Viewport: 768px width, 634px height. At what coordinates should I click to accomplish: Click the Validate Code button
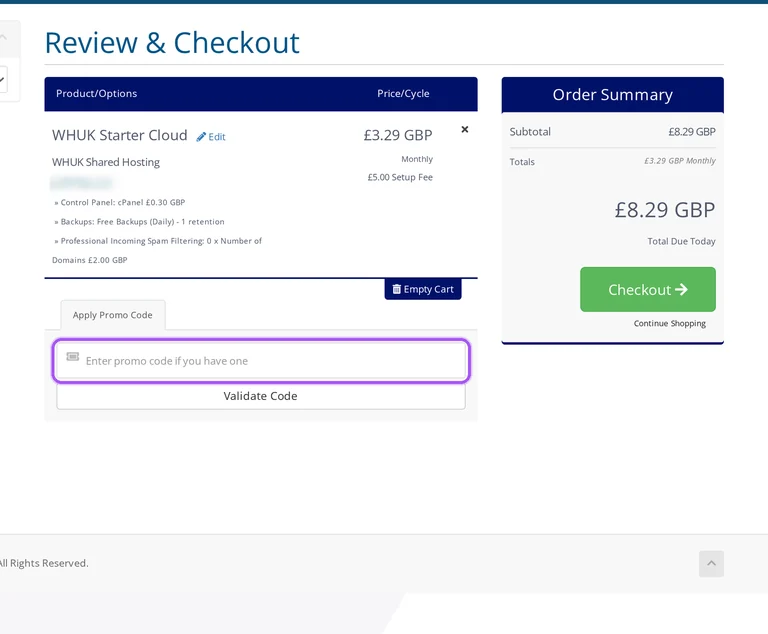pyautogui.click(x=261, y=396)
